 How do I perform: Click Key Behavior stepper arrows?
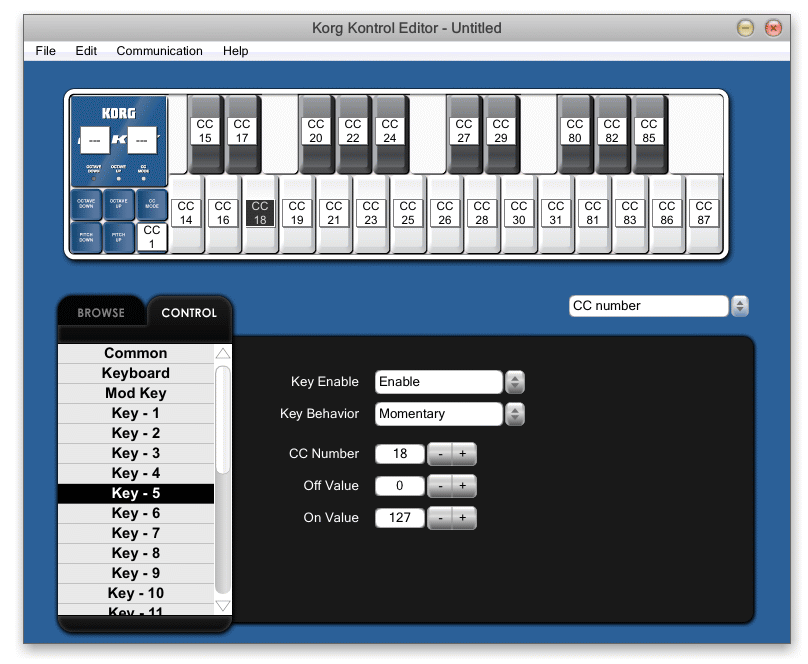(515, 414)
